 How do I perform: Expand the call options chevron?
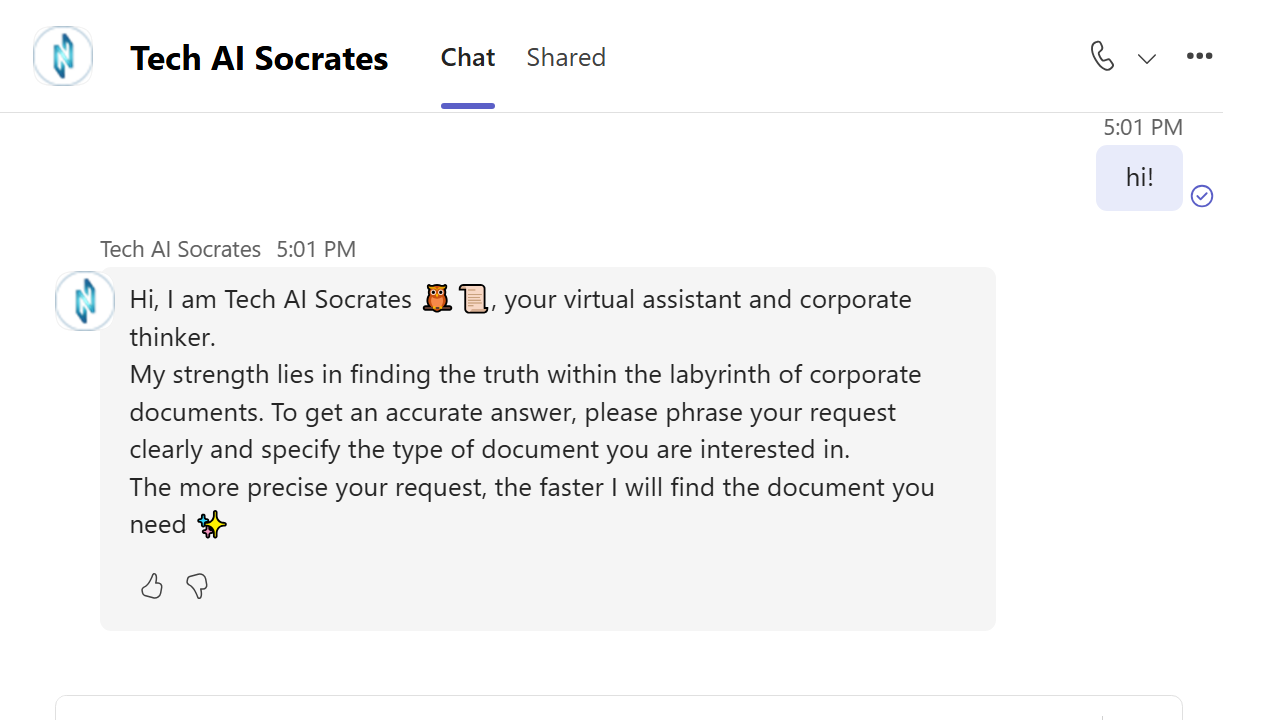tap(1147, 58)
